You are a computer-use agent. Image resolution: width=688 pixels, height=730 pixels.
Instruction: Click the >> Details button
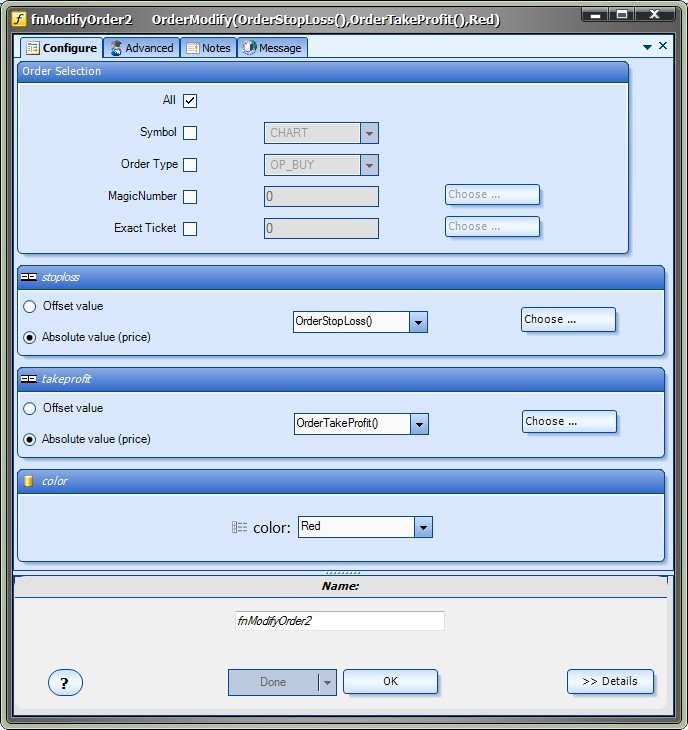(610, 682)
